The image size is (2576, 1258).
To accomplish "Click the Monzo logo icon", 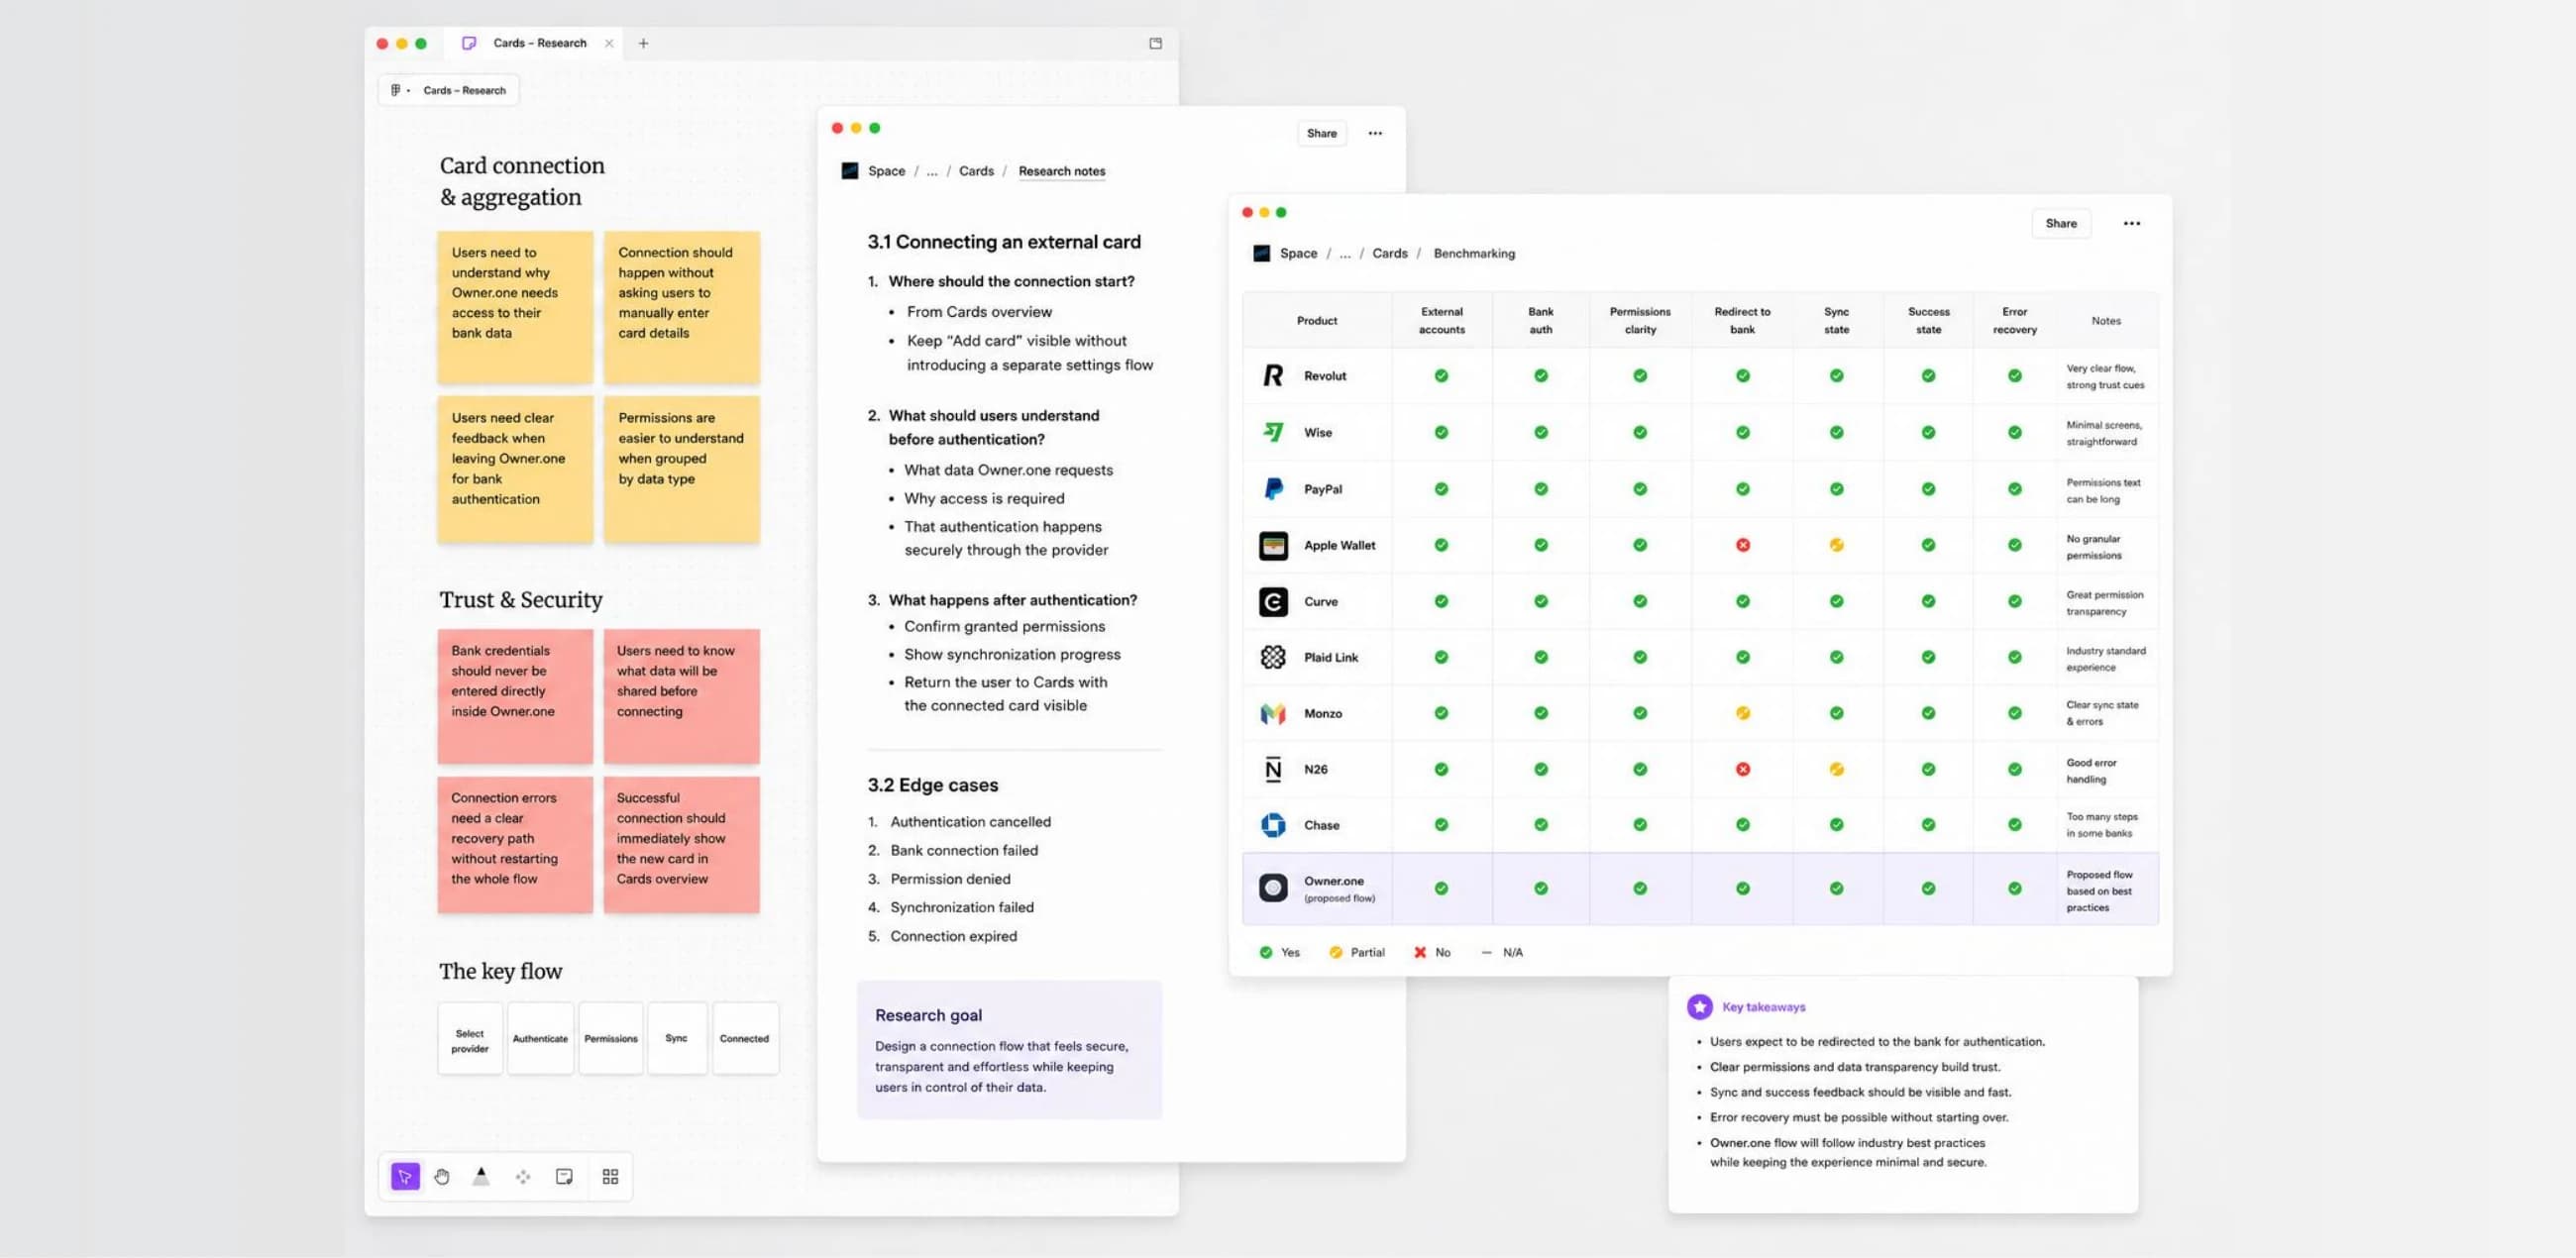I will (x=1272, y=713).
